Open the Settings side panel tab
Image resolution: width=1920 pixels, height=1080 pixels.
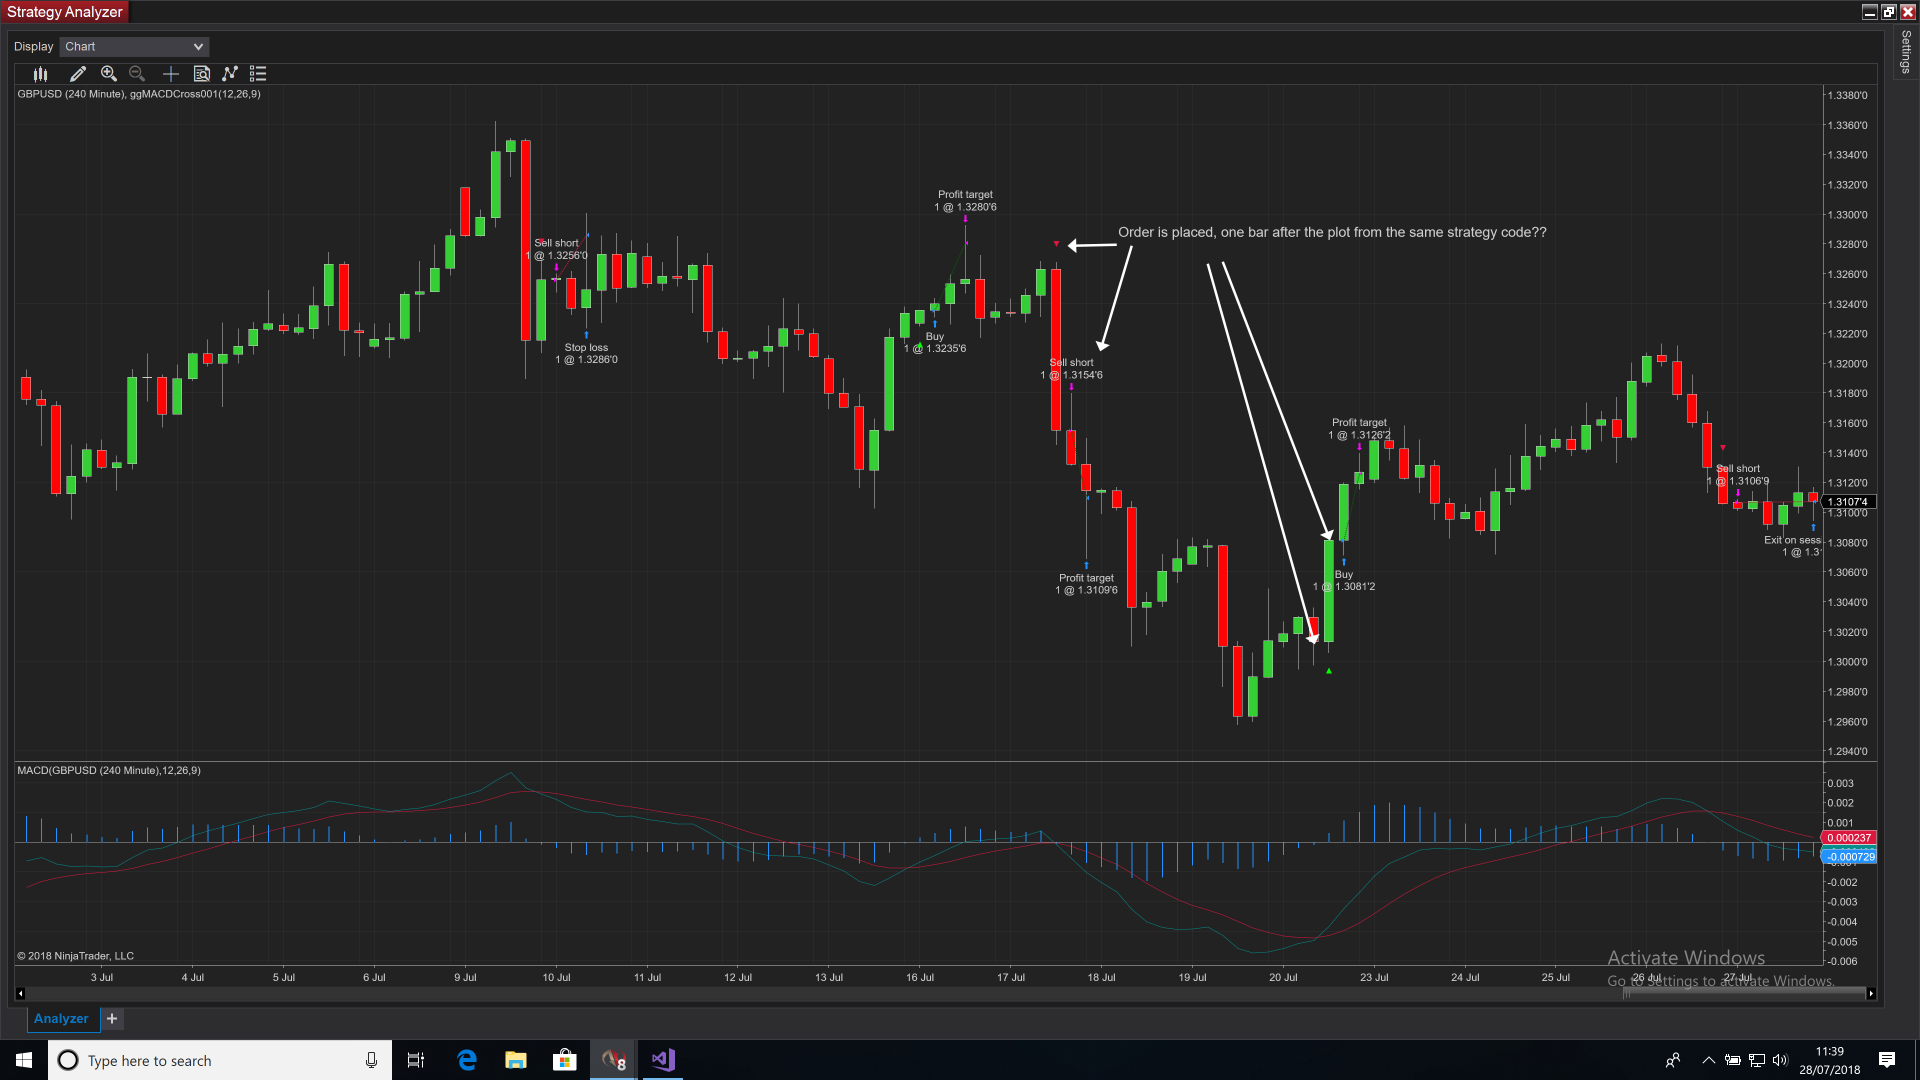[1906, 52]
